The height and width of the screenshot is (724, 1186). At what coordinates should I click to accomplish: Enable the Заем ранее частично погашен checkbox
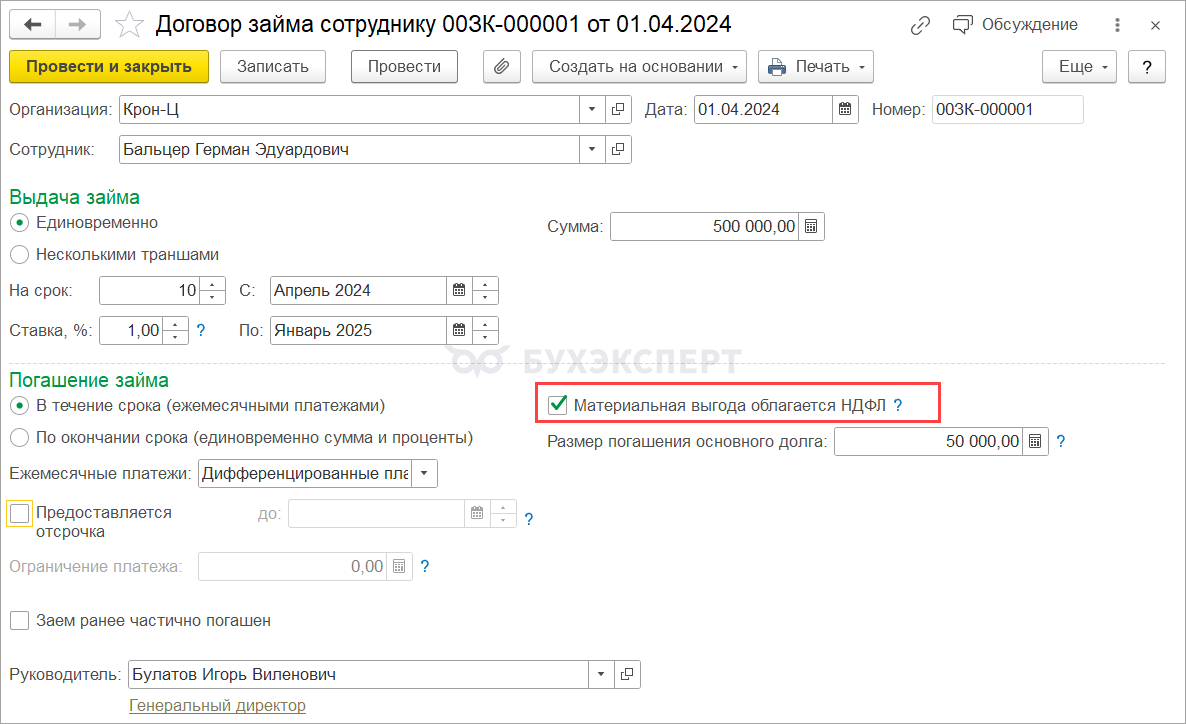click(20, 621)
